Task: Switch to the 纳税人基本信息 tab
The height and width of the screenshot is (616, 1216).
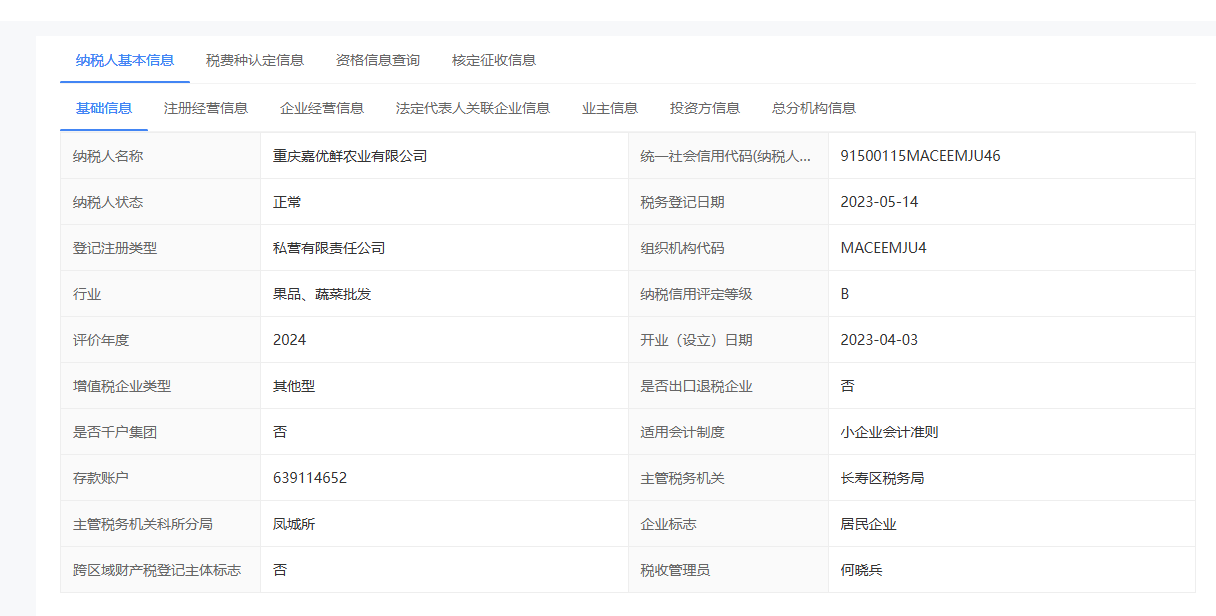Action: click(x=125, y=60)
